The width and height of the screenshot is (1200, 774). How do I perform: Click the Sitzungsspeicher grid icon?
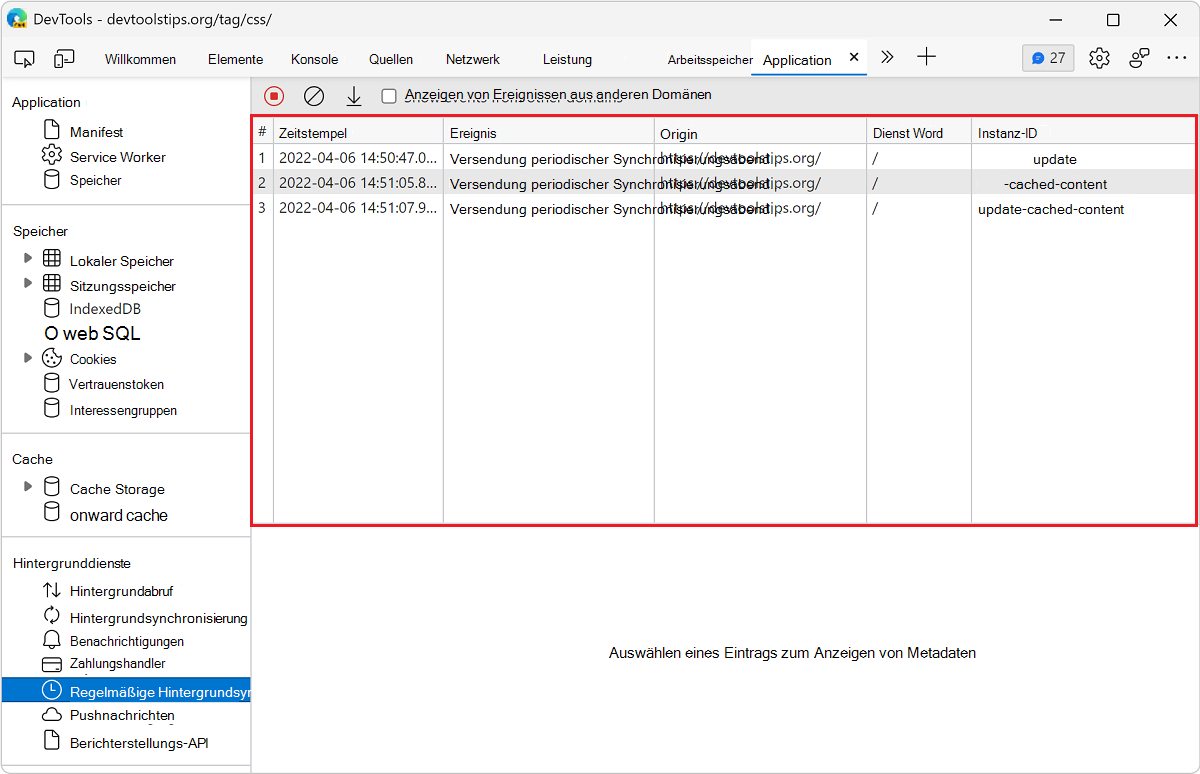(52, 284)
